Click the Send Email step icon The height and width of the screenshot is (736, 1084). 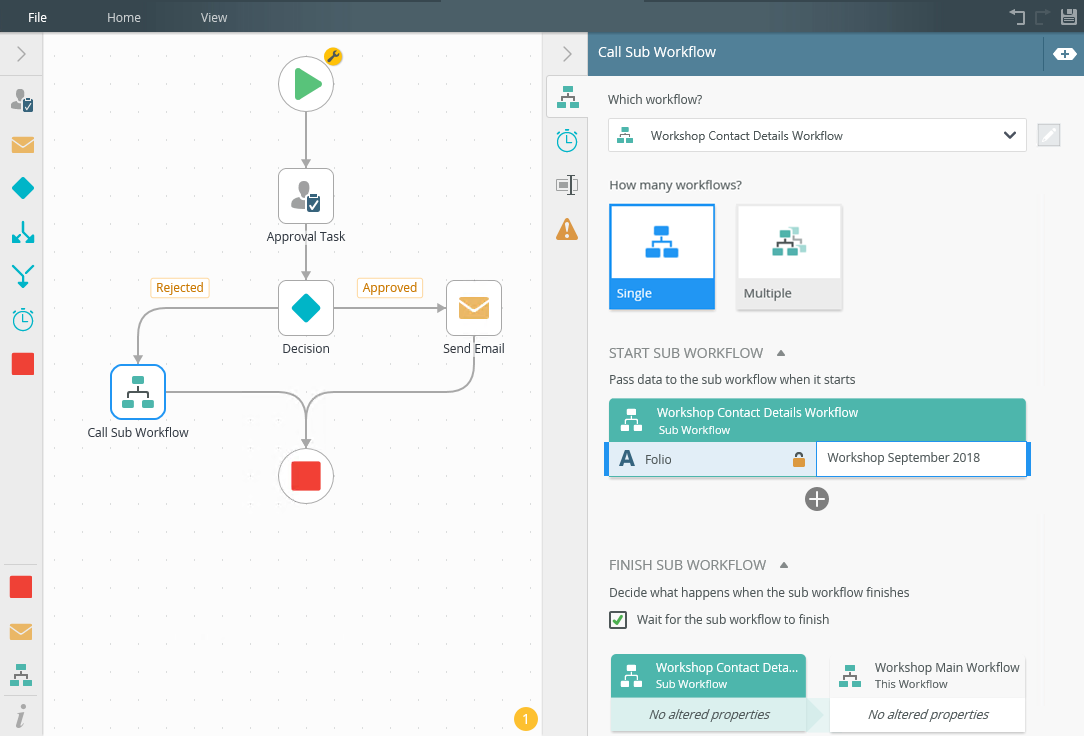pos(473,308)
